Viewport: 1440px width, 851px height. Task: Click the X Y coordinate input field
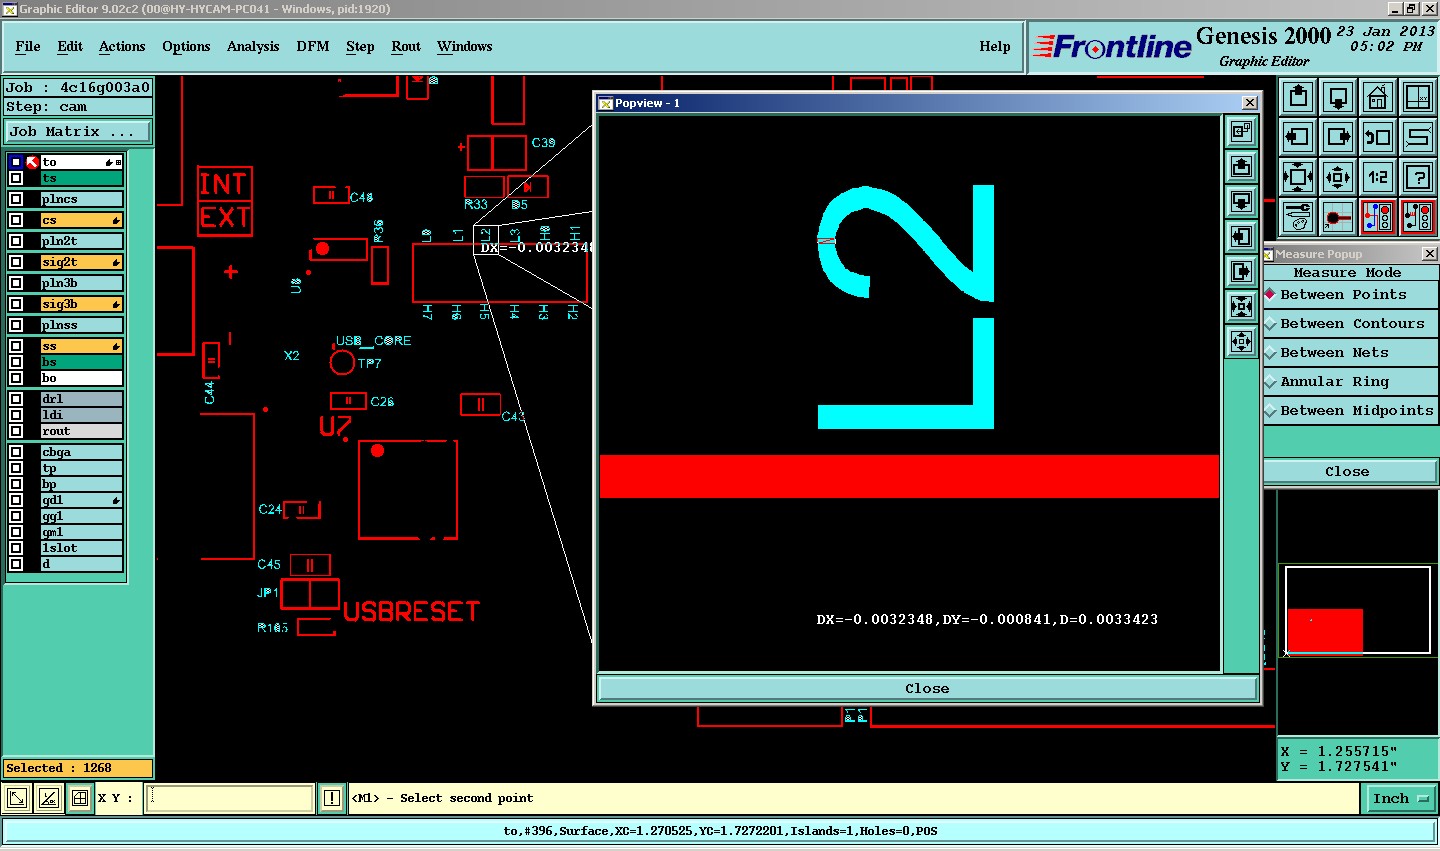tap(230, 798)
